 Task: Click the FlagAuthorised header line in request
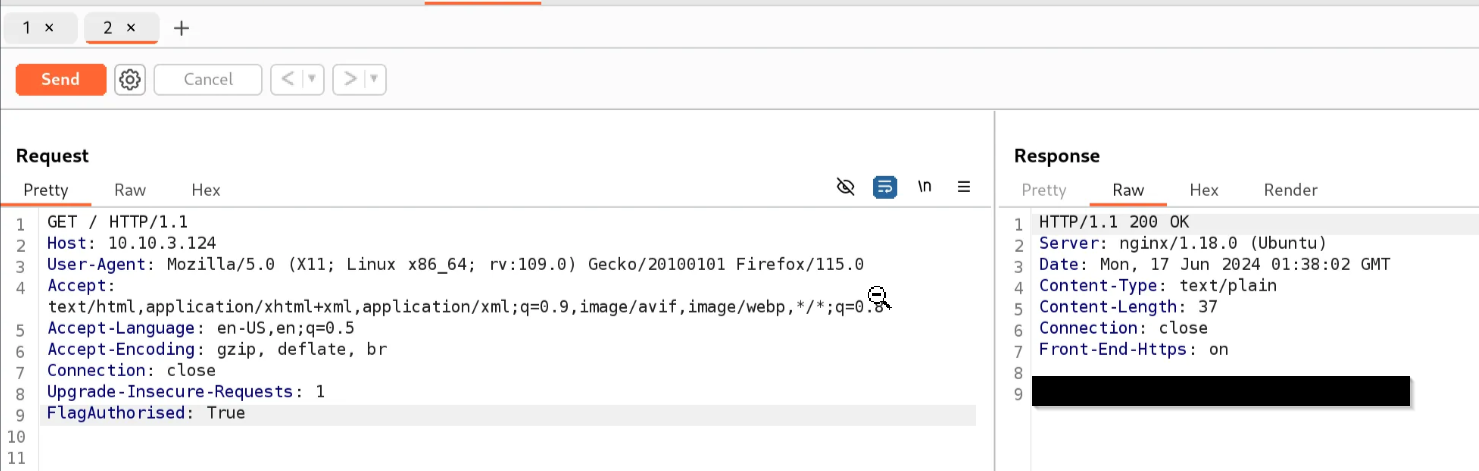146,413
